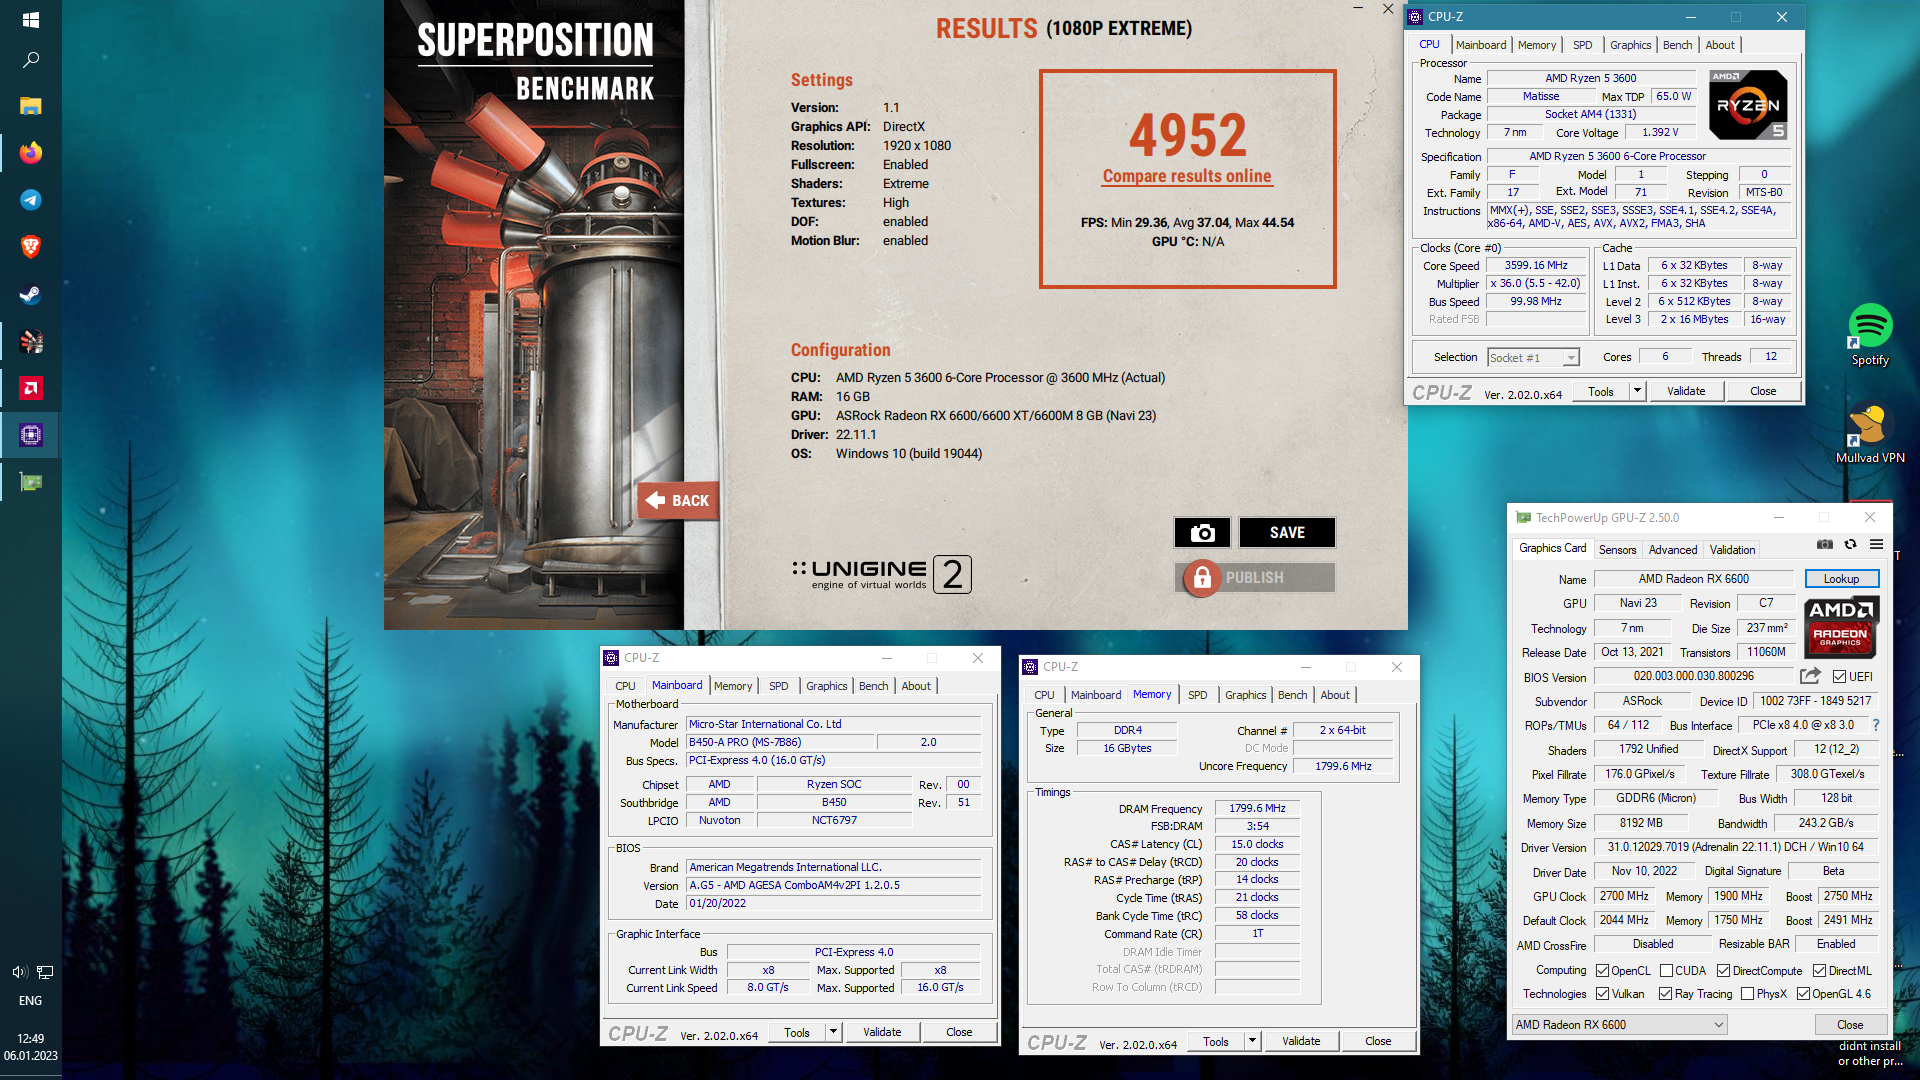This screenshot has height=1080, width=1920.
Task: Switch to GPU-Z taskbar icon
Action: pyautogui.click(x=30, y=482)
